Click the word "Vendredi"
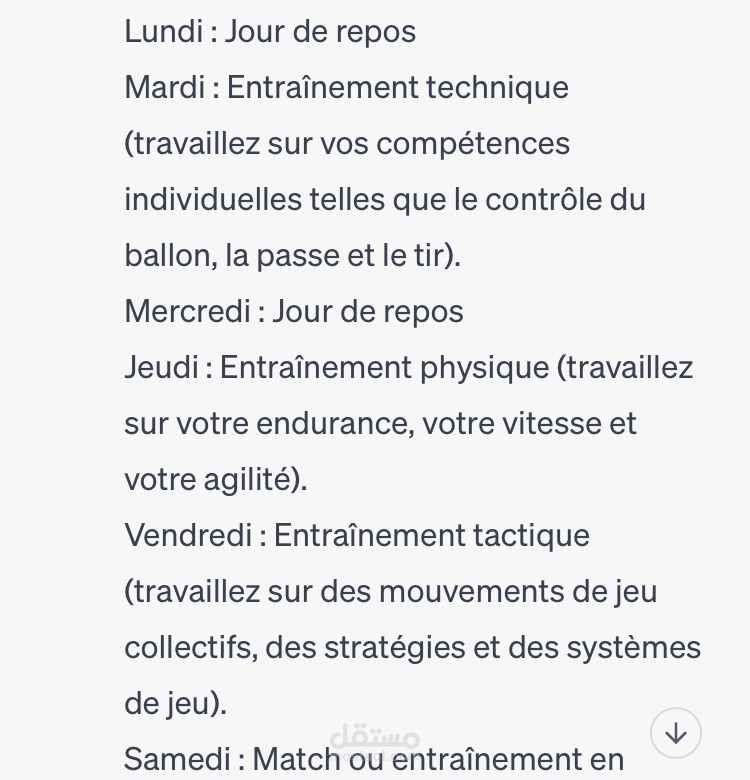The width and height of the screenshot is (750, 780). [x=188, y=535]
